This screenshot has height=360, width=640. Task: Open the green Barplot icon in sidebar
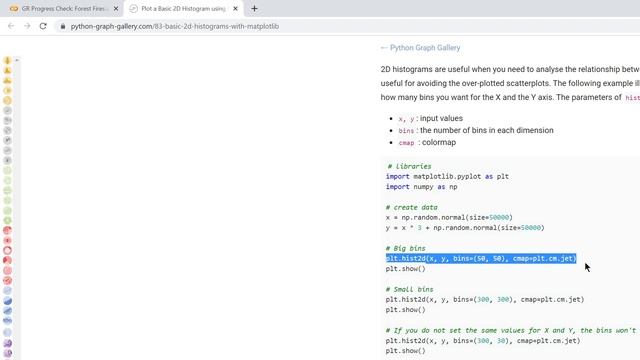(7, 171)
